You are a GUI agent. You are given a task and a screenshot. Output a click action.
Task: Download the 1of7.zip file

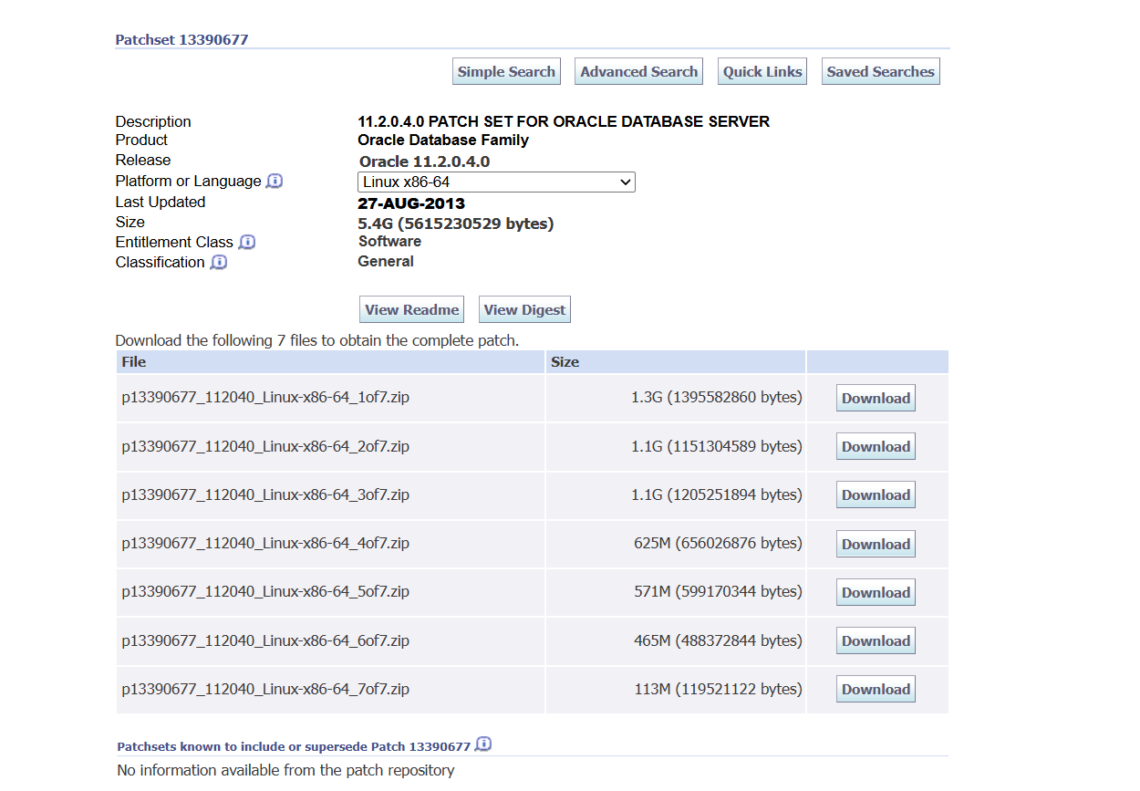click(x=875, y=398)
